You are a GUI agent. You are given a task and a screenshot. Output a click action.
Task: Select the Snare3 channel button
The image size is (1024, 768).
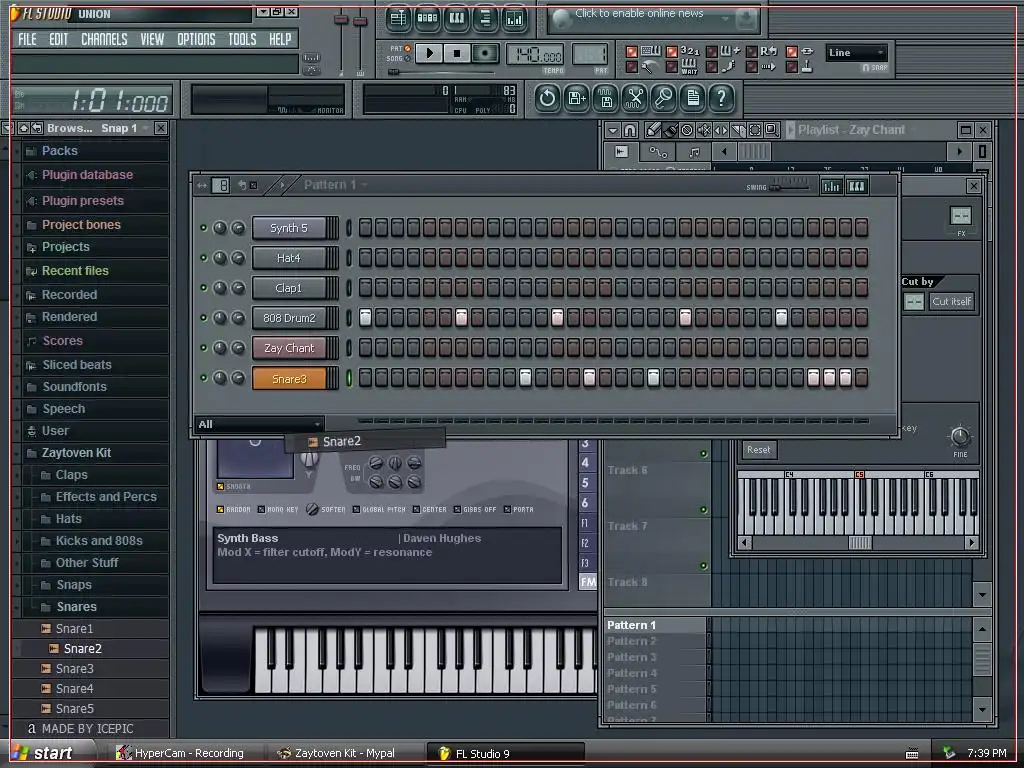click(289, 379)
